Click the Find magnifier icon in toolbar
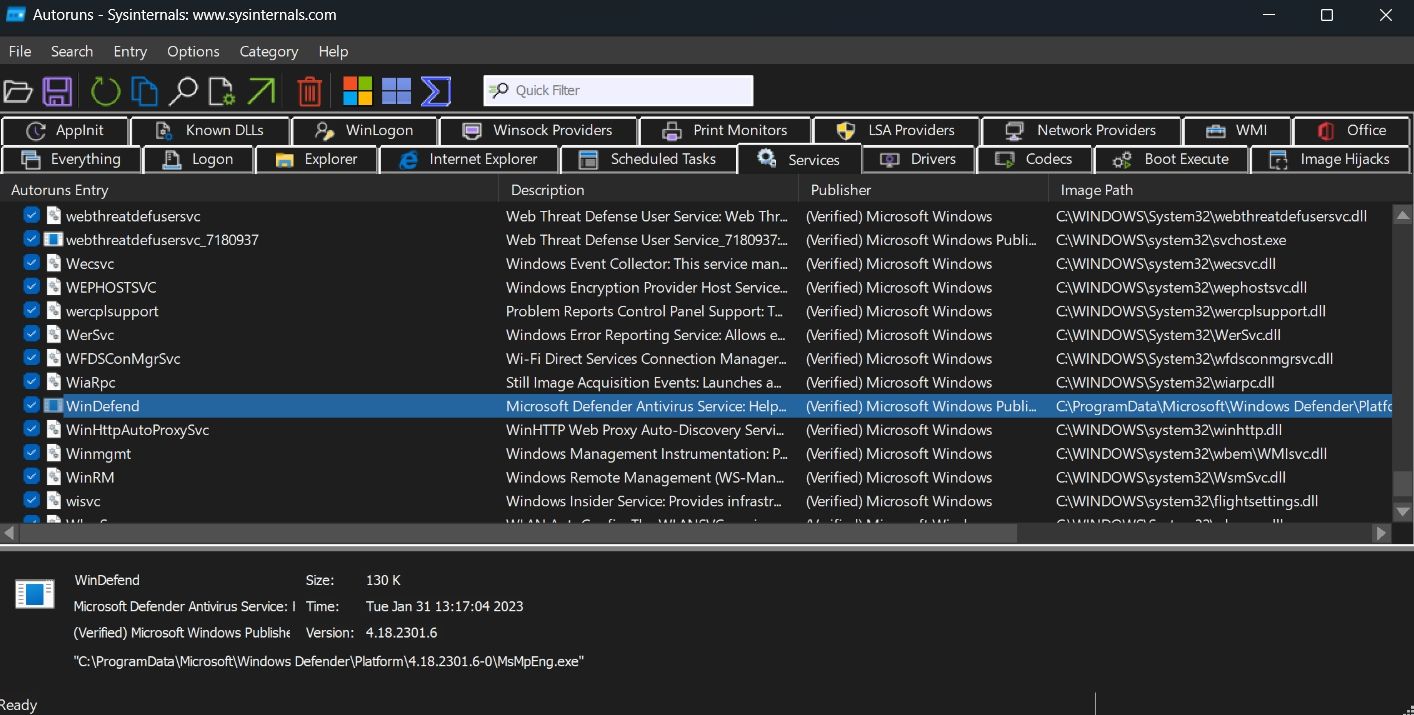This screenshot has height=715, width=1414. (x=182, y=91)
